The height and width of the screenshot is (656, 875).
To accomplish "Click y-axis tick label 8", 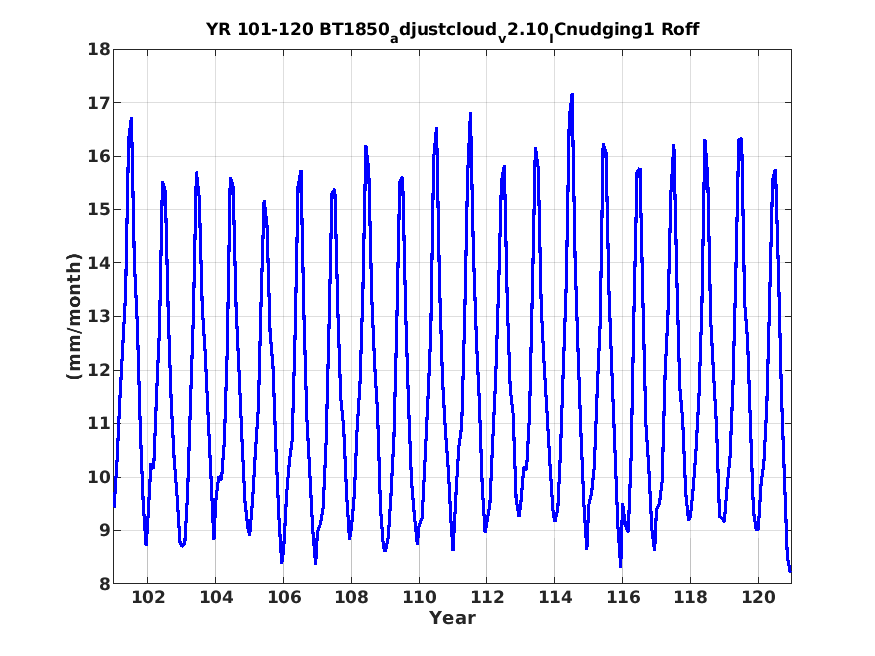I will (105, 584).
